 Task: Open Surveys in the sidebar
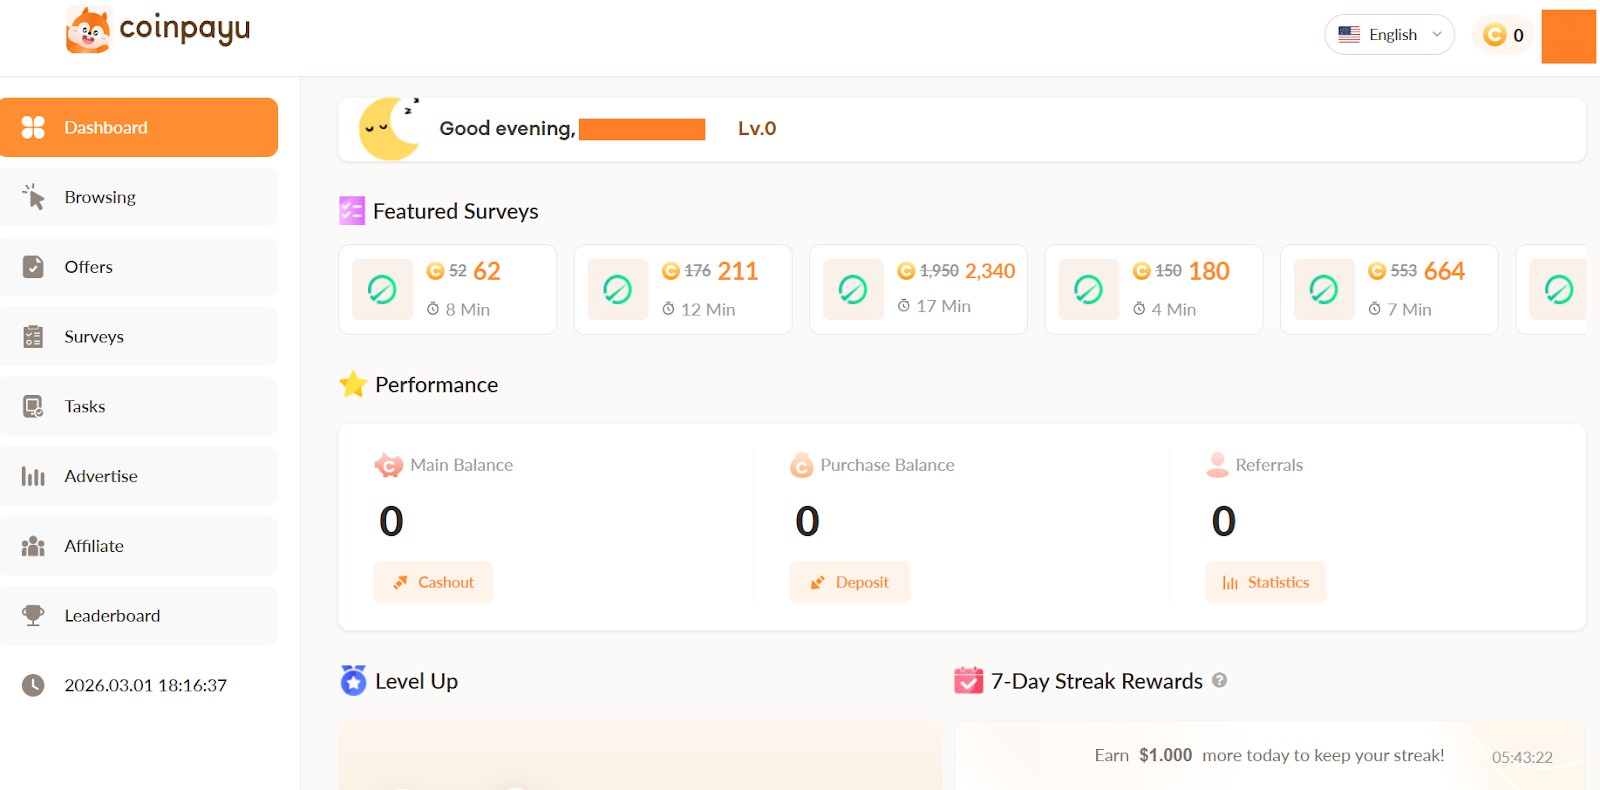pos(139,337)
